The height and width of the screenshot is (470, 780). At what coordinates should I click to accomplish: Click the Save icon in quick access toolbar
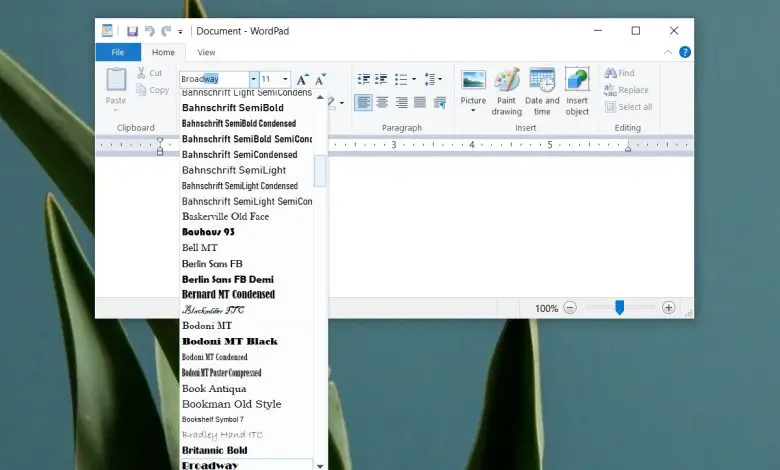[132, 31]
